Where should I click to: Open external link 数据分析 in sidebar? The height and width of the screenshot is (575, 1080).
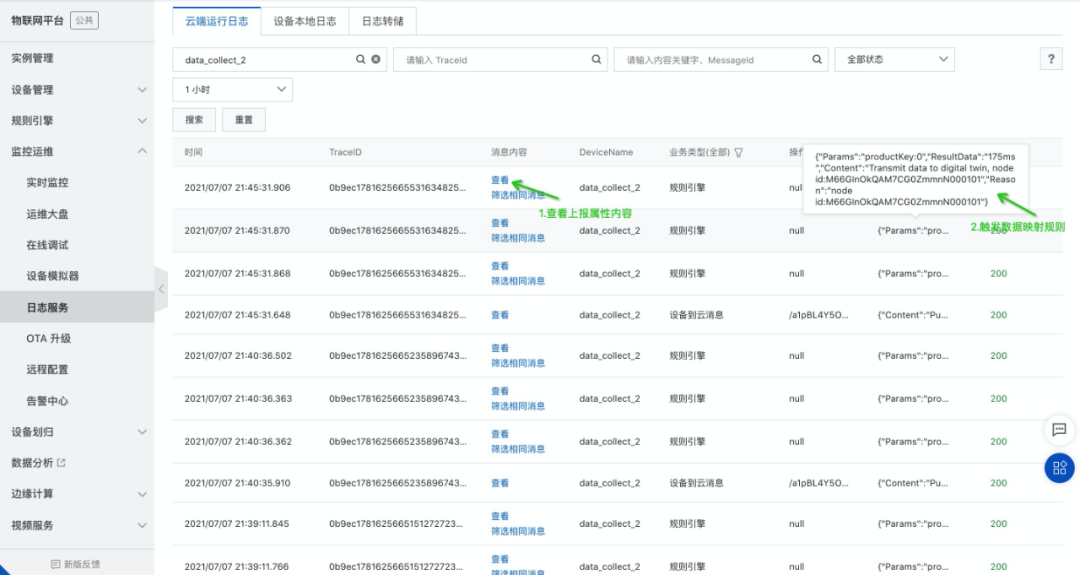(39, 463)
